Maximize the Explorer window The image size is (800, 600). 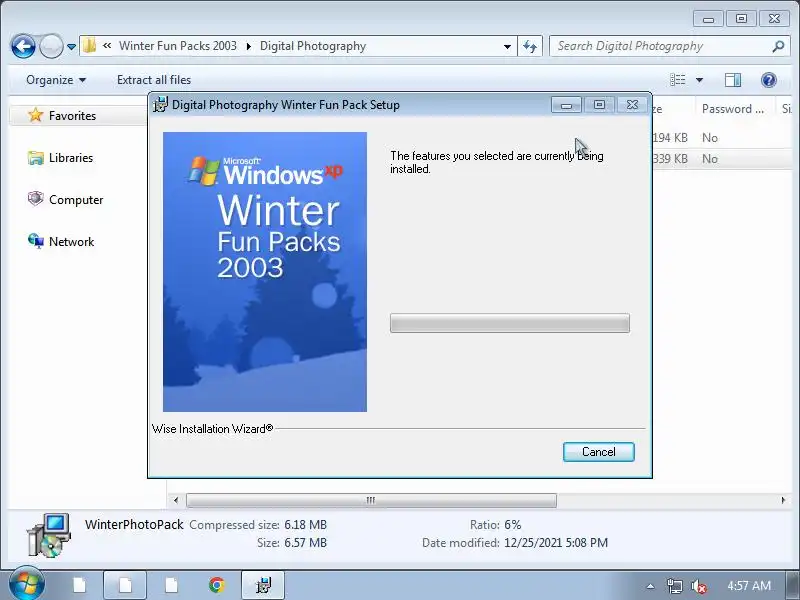[741, 19]
